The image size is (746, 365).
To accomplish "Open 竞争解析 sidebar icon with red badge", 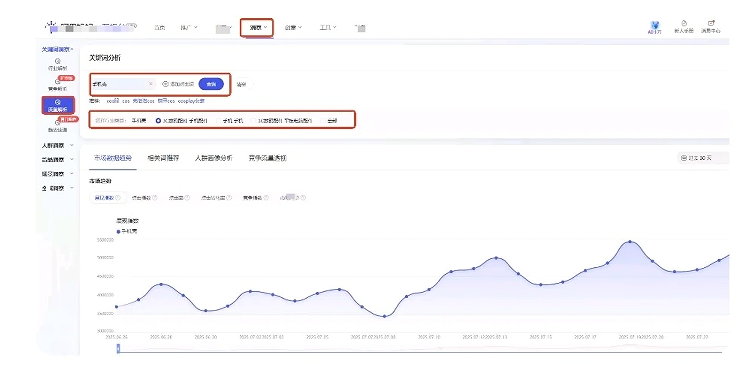I will click(58, 82).
